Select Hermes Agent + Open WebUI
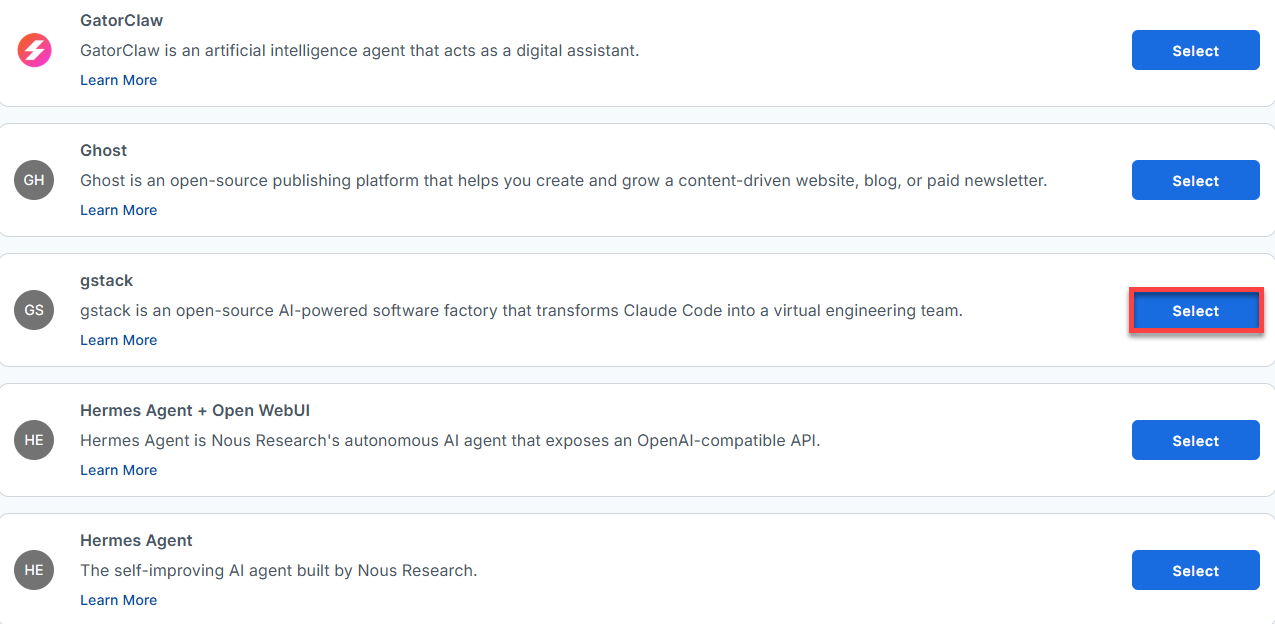The width and height of the screenshot is (1275, 624). tap(1195, 440)
